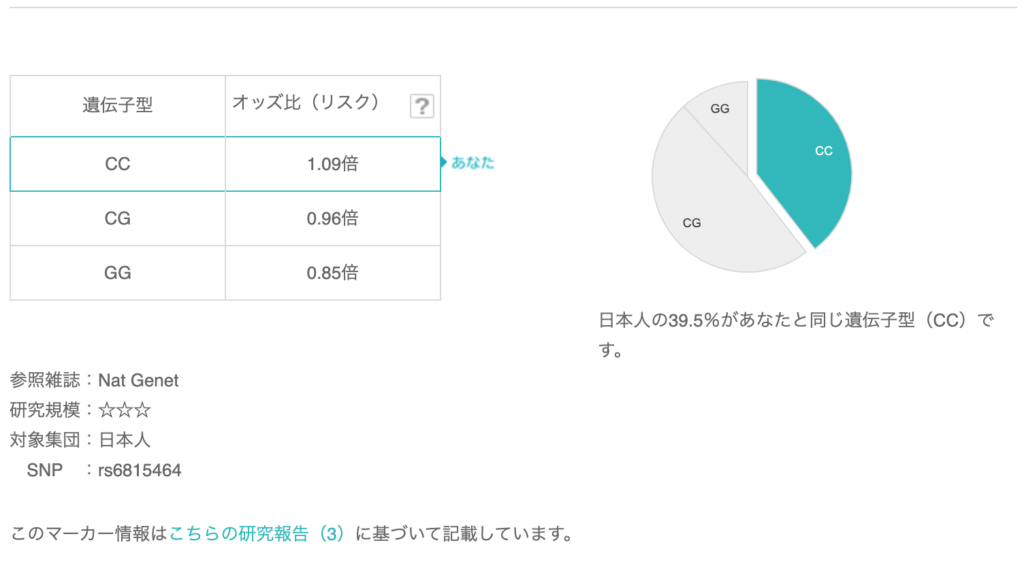
Task: Select the GG genotype row cell
Action: coord(118,272)
